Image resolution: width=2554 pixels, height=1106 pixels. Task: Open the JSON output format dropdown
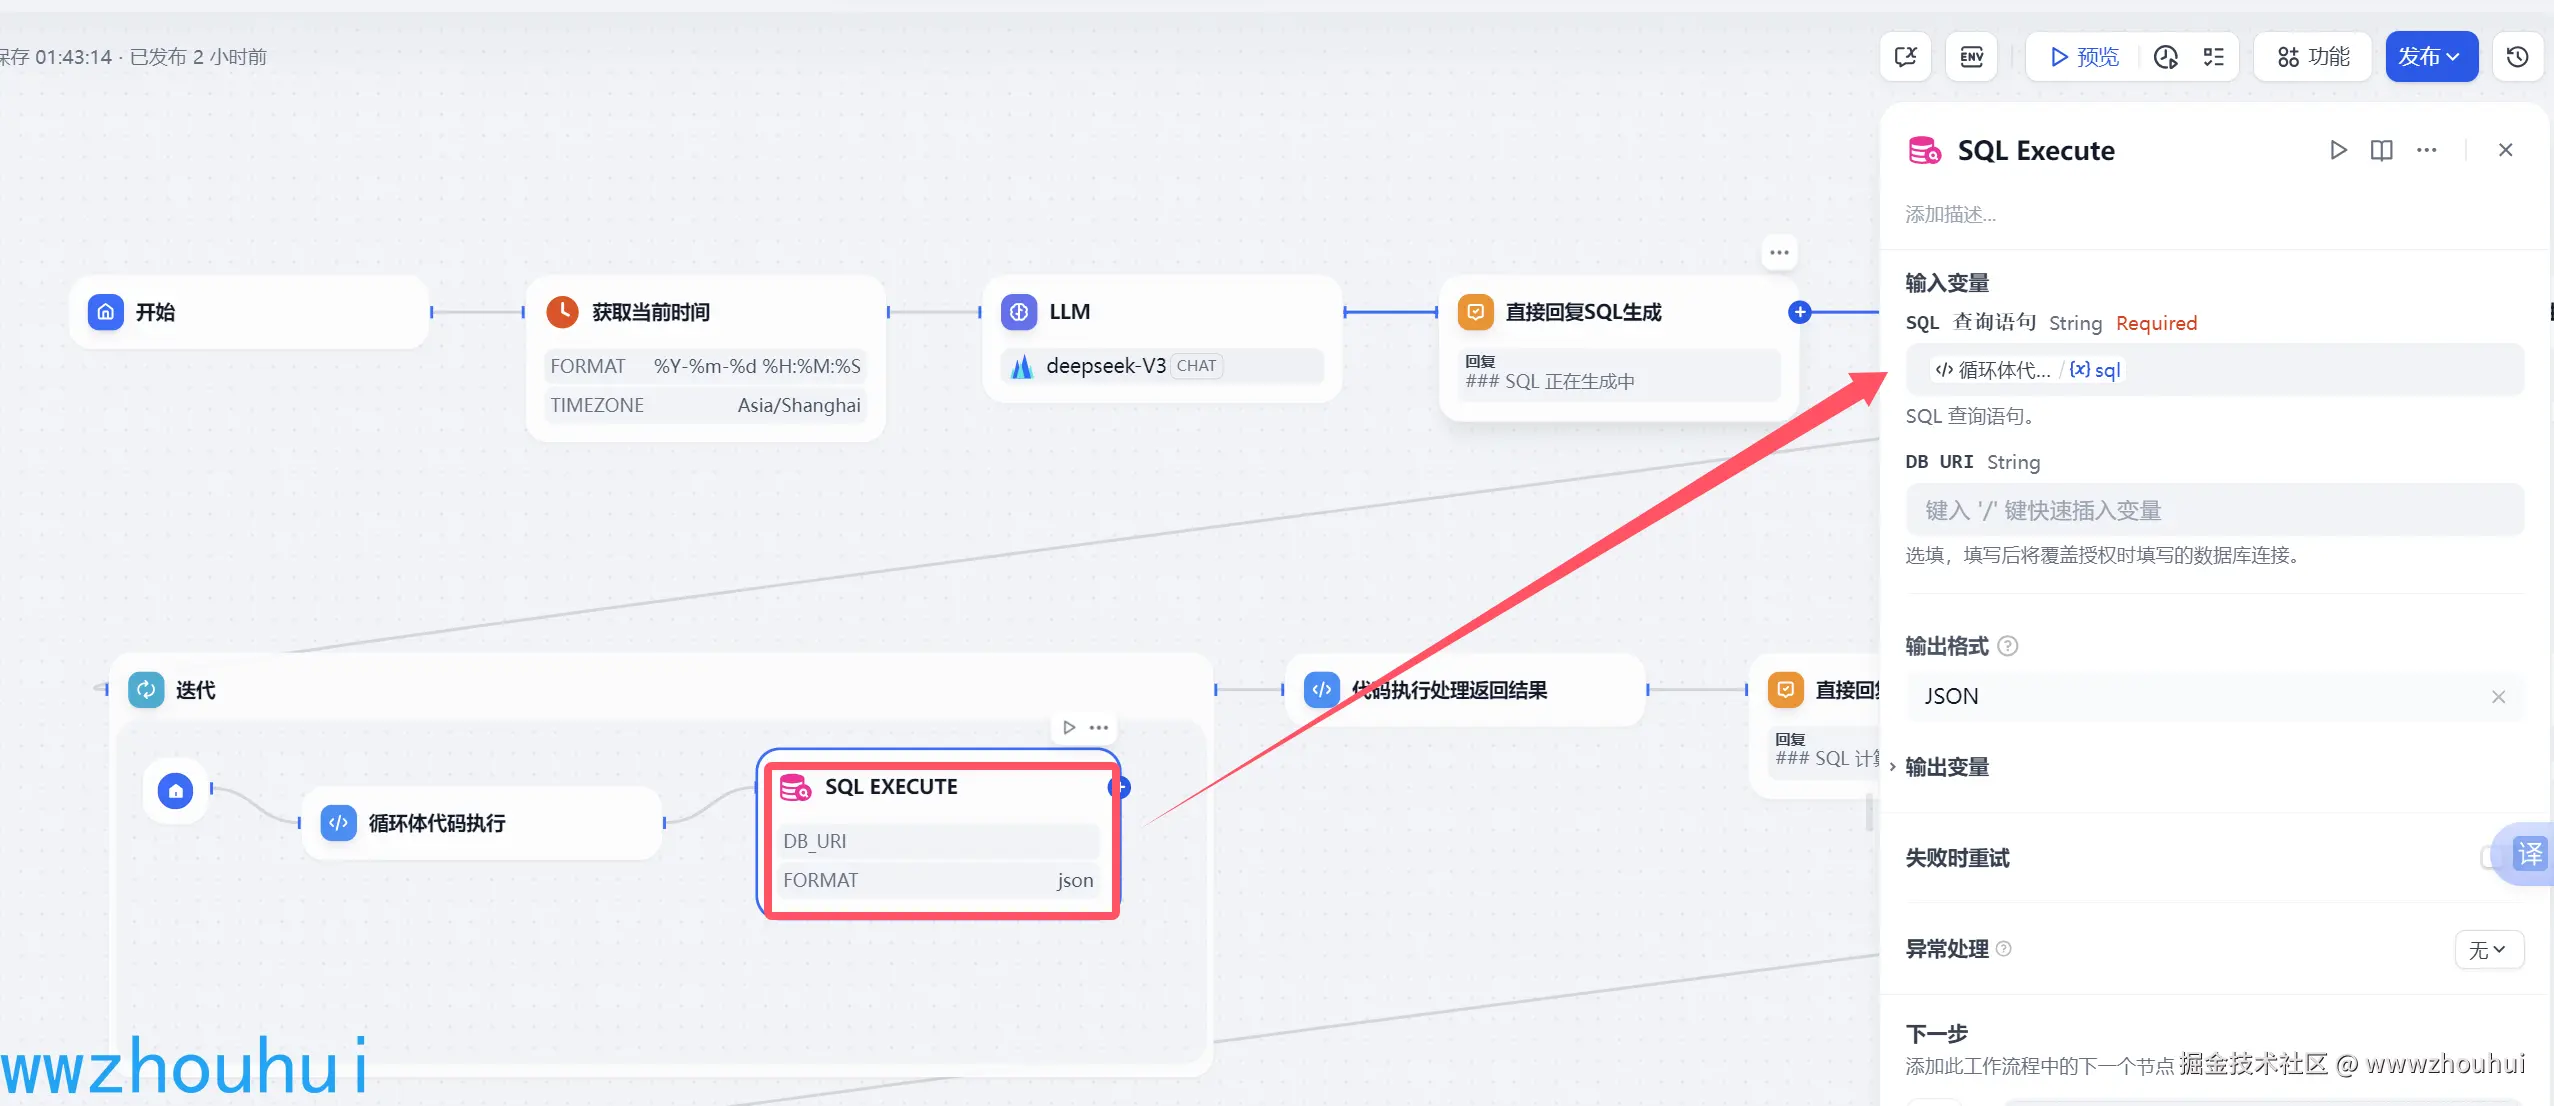click(2214, 697)
